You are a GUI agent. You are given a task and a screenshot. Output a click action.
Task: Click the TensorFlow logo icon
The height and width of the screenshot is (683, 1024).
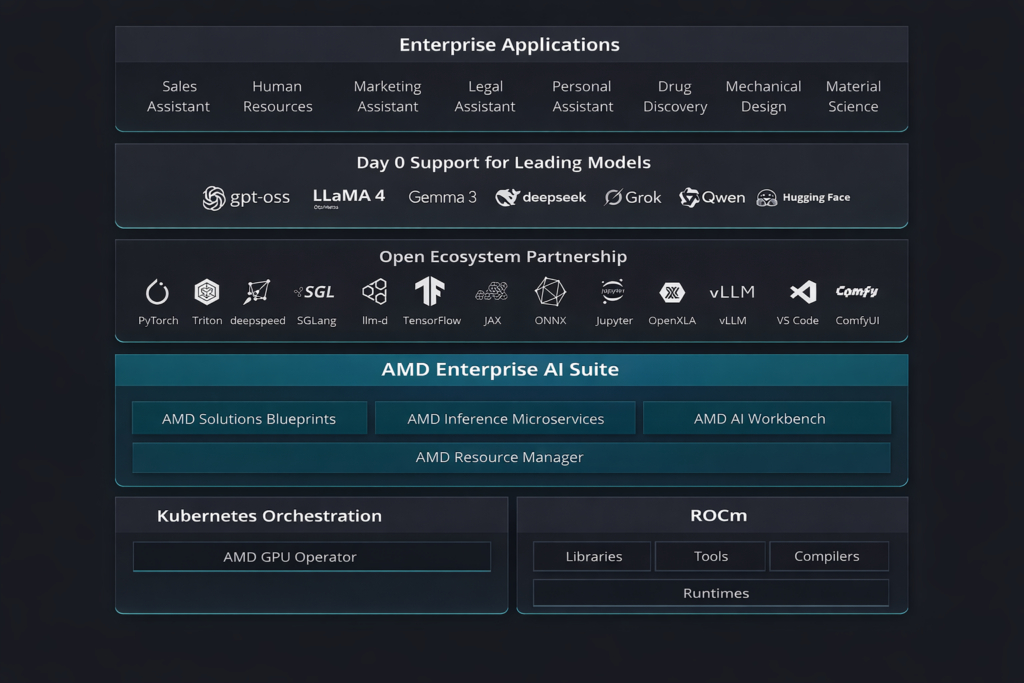pyautogui.click(x=430, y=292)
